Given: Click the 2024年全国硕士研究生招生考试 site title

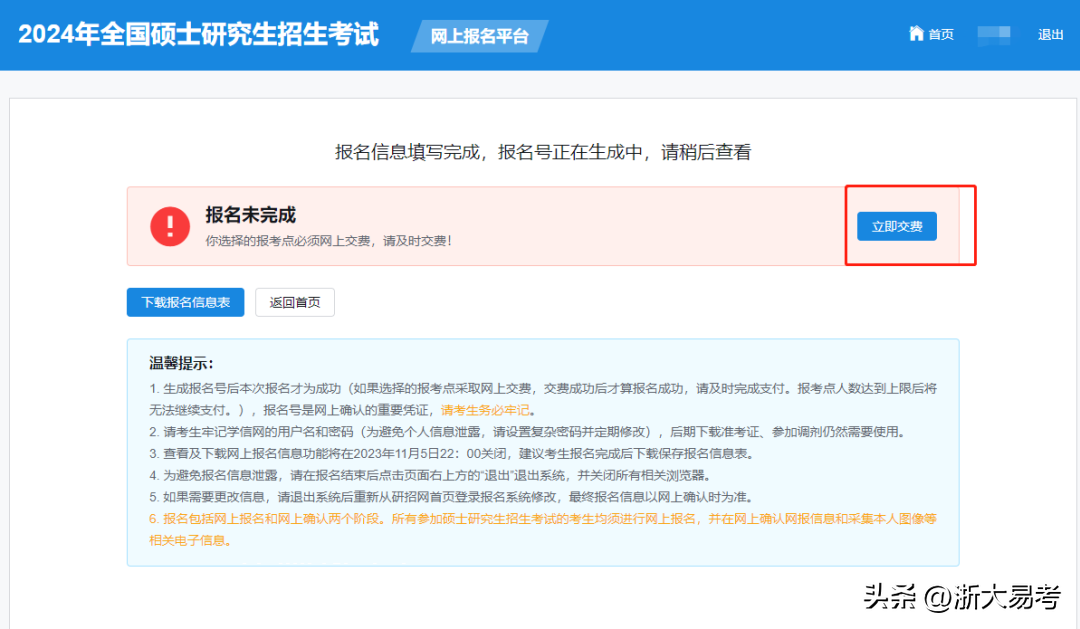Looking at the screenshot, I should coord(198,34).
